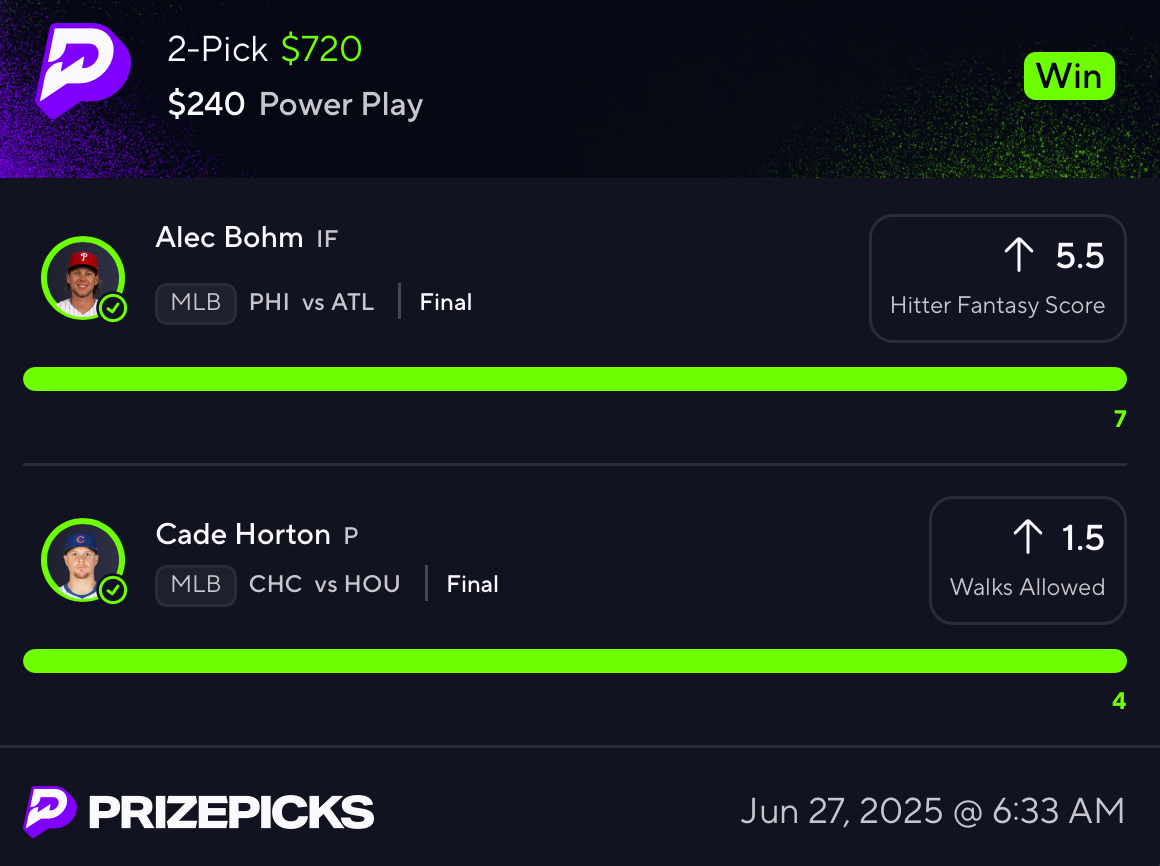Click the PrizePicks footer logo icon
This screenshot has height=866, width=1160.
pos(50,811)
